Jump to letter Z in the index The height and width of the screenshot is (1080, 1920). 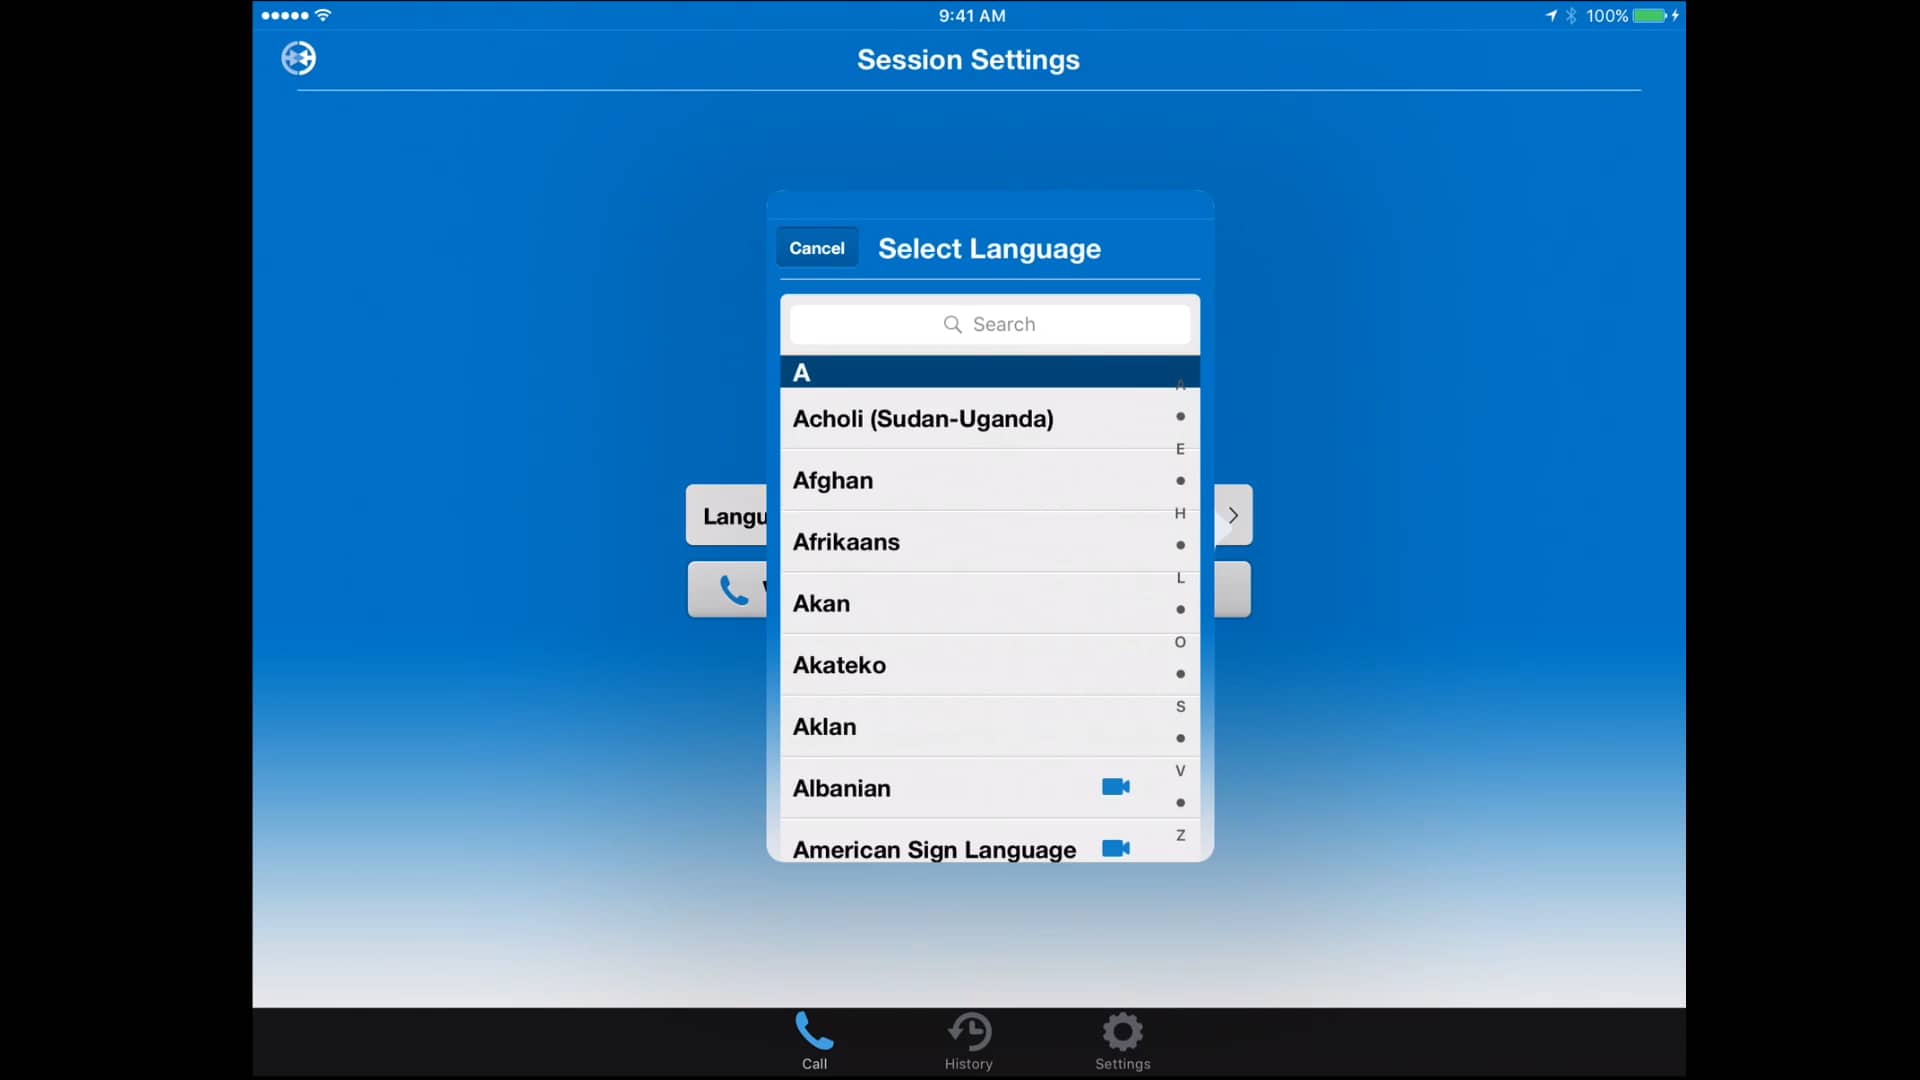pyautogui.click(x=1180, y=835)
